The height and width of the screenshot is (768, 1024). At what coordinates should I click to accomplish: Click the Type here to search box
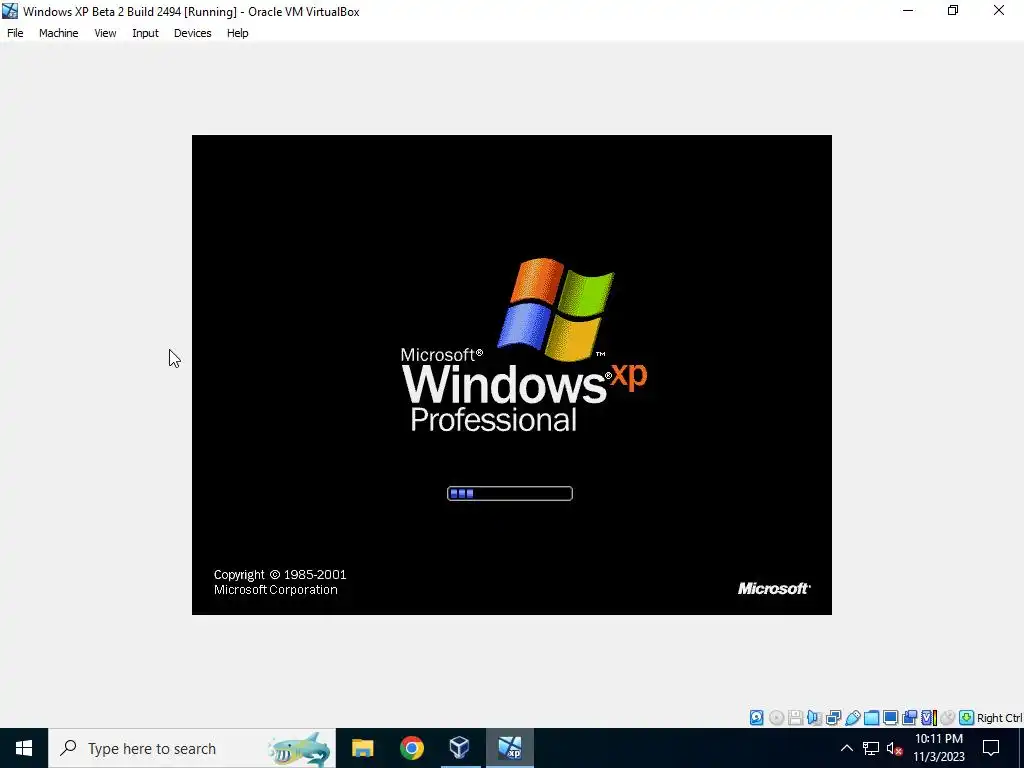191,748
